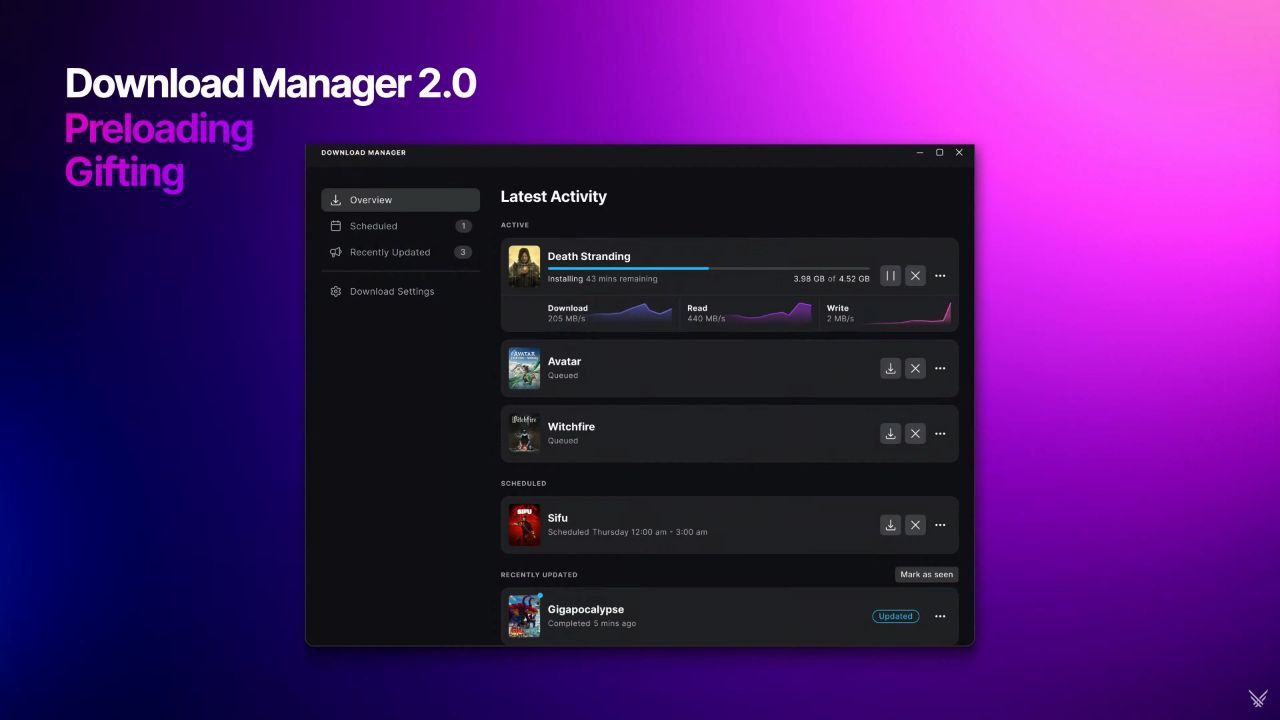Open Death Stranding via its thumbnail
This screenshot has height=720, width=1280.
(523, 265)
